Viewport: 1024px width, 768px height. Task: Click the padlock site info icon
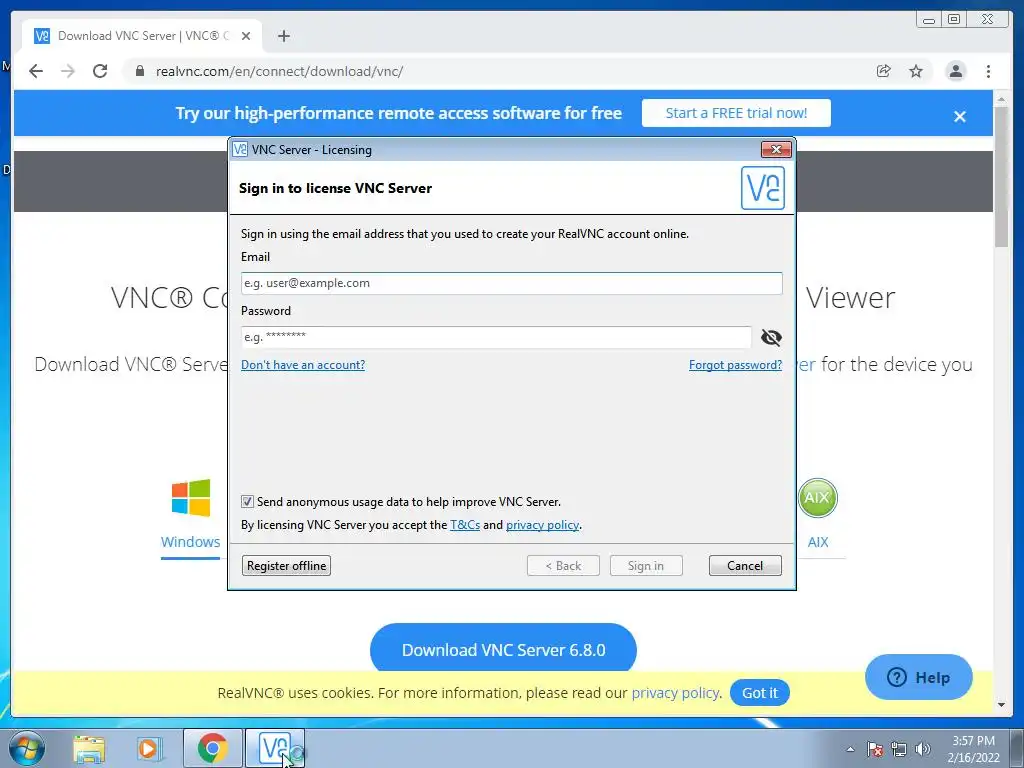click(140, 71)
